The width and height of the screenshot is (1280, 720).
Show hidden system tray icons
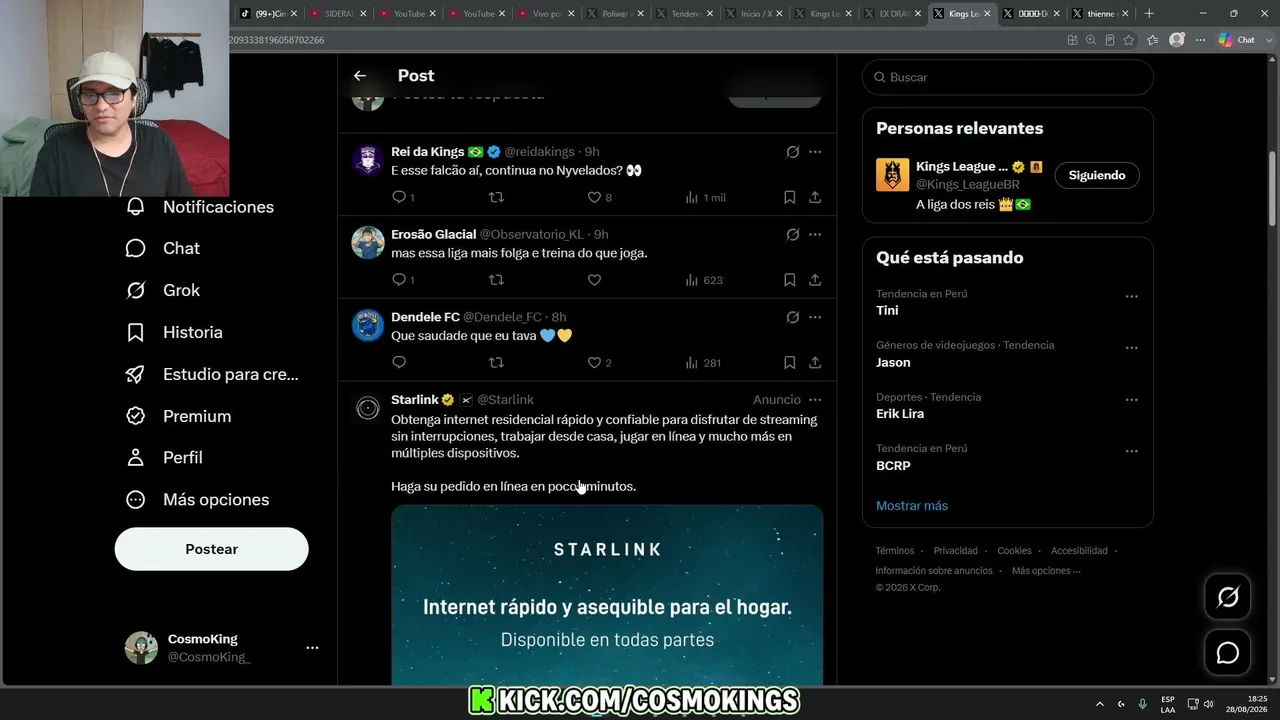click(1100, 704)
